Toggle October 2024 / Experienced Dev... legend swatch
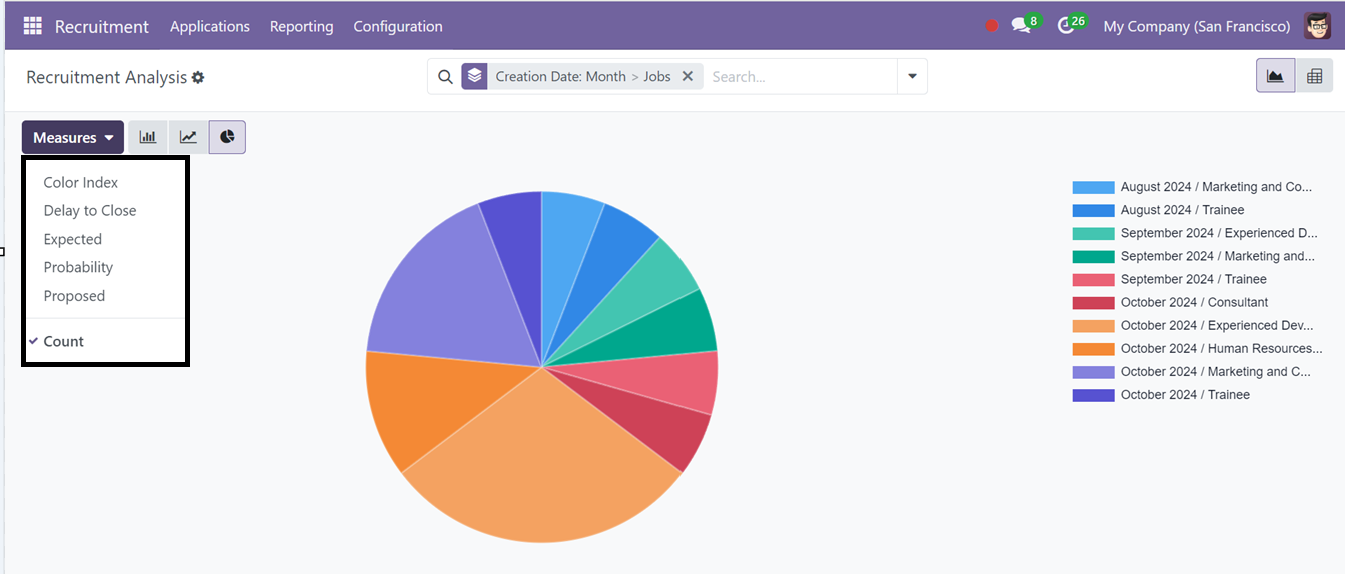 tap(1093, 325)
